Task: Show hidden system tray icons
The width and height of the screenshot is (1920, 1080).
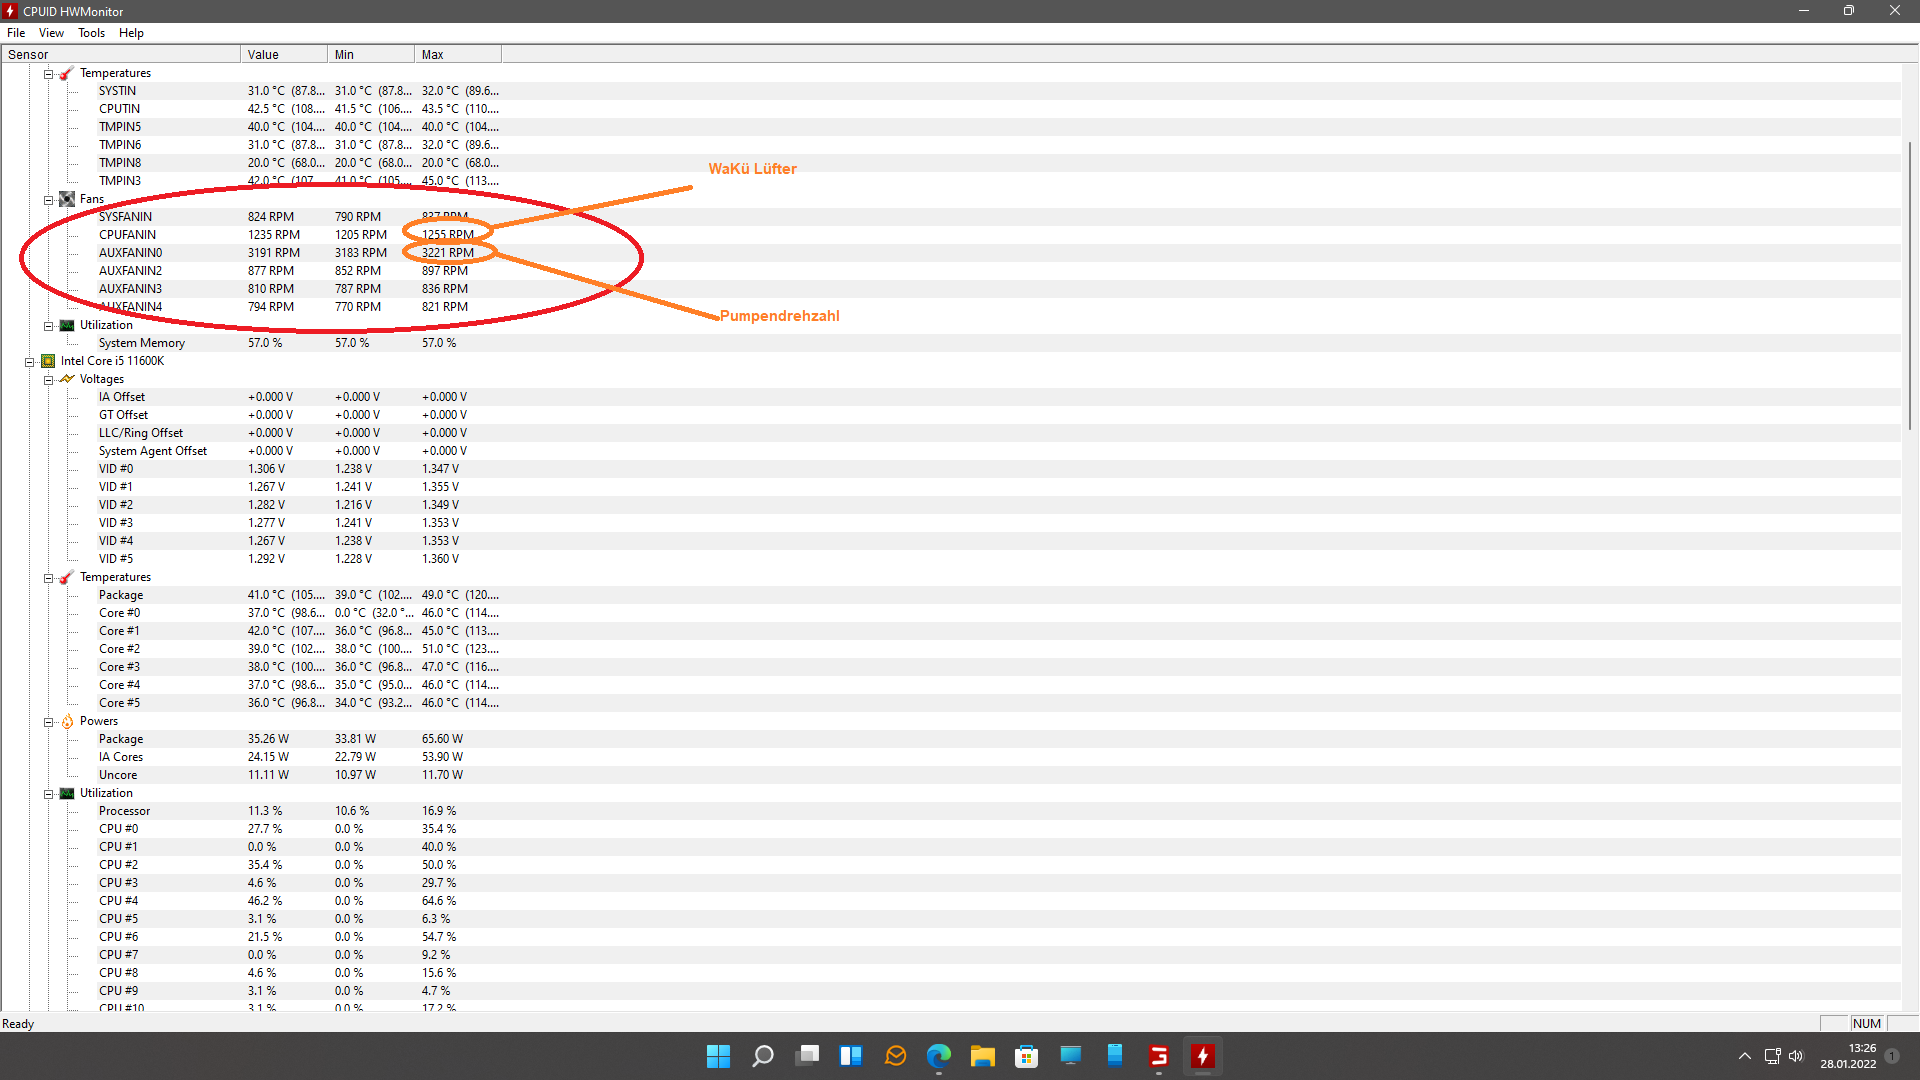Action: click(x=1745, y=1056)
